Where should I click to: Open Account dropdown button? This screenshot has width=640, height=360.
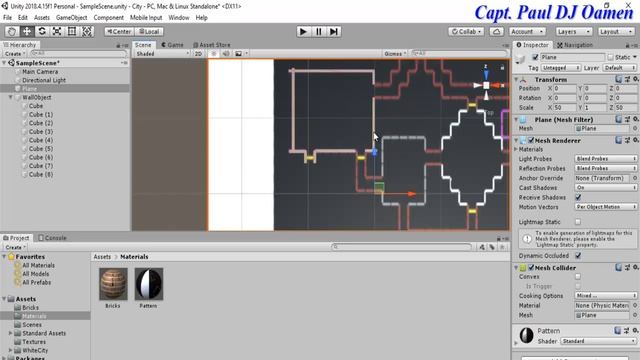(x=527, y=31)
